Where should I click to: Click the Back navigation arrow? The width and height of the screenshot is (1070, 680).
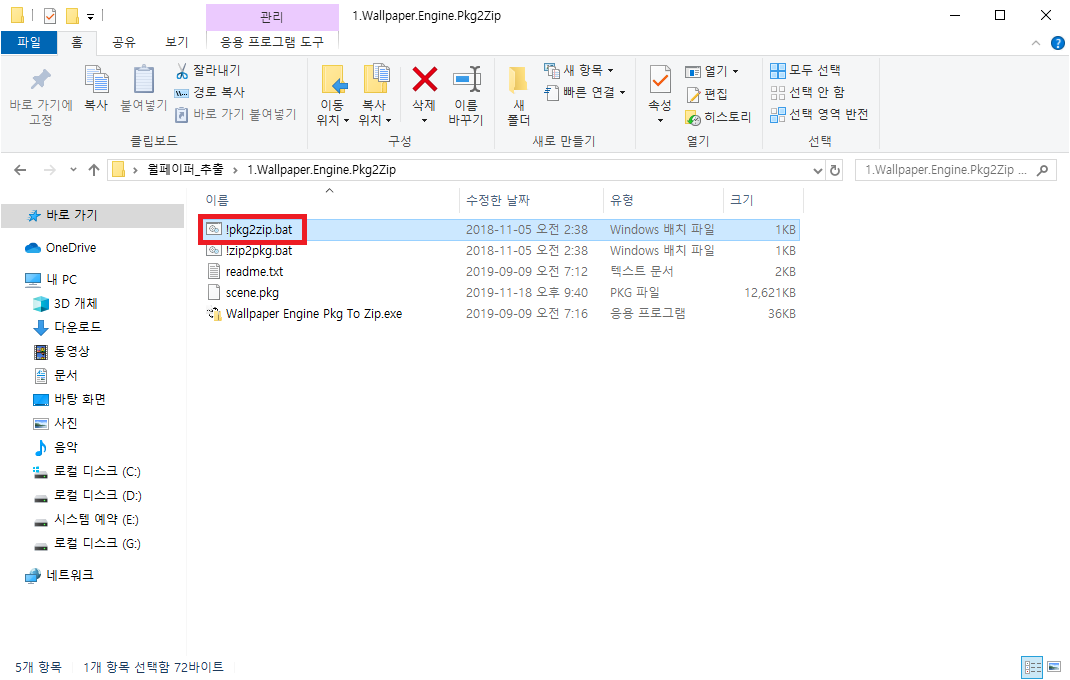(x=20, y=170)
